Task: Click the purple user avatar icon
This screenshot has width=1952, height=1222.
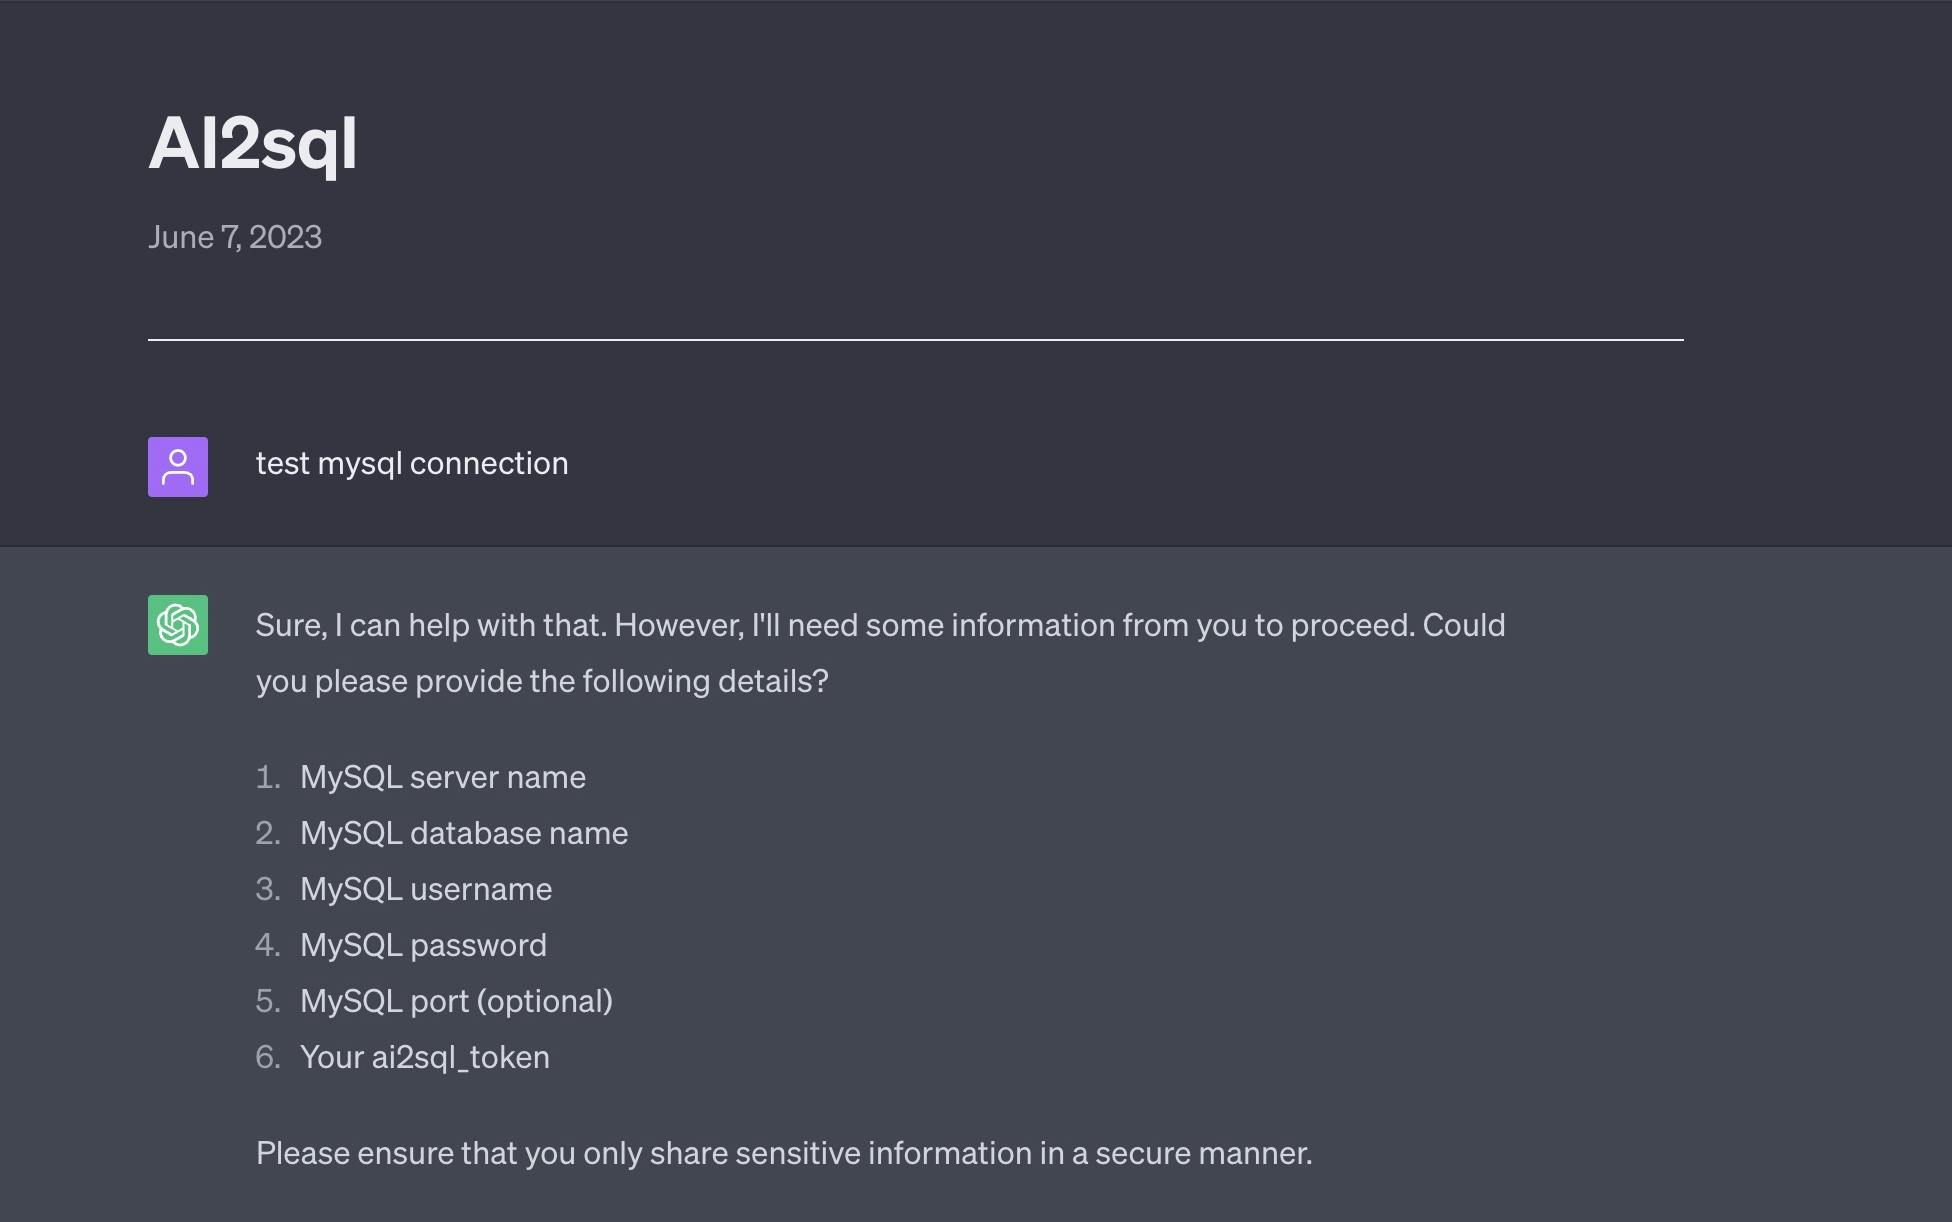Action: coord(178,467)
